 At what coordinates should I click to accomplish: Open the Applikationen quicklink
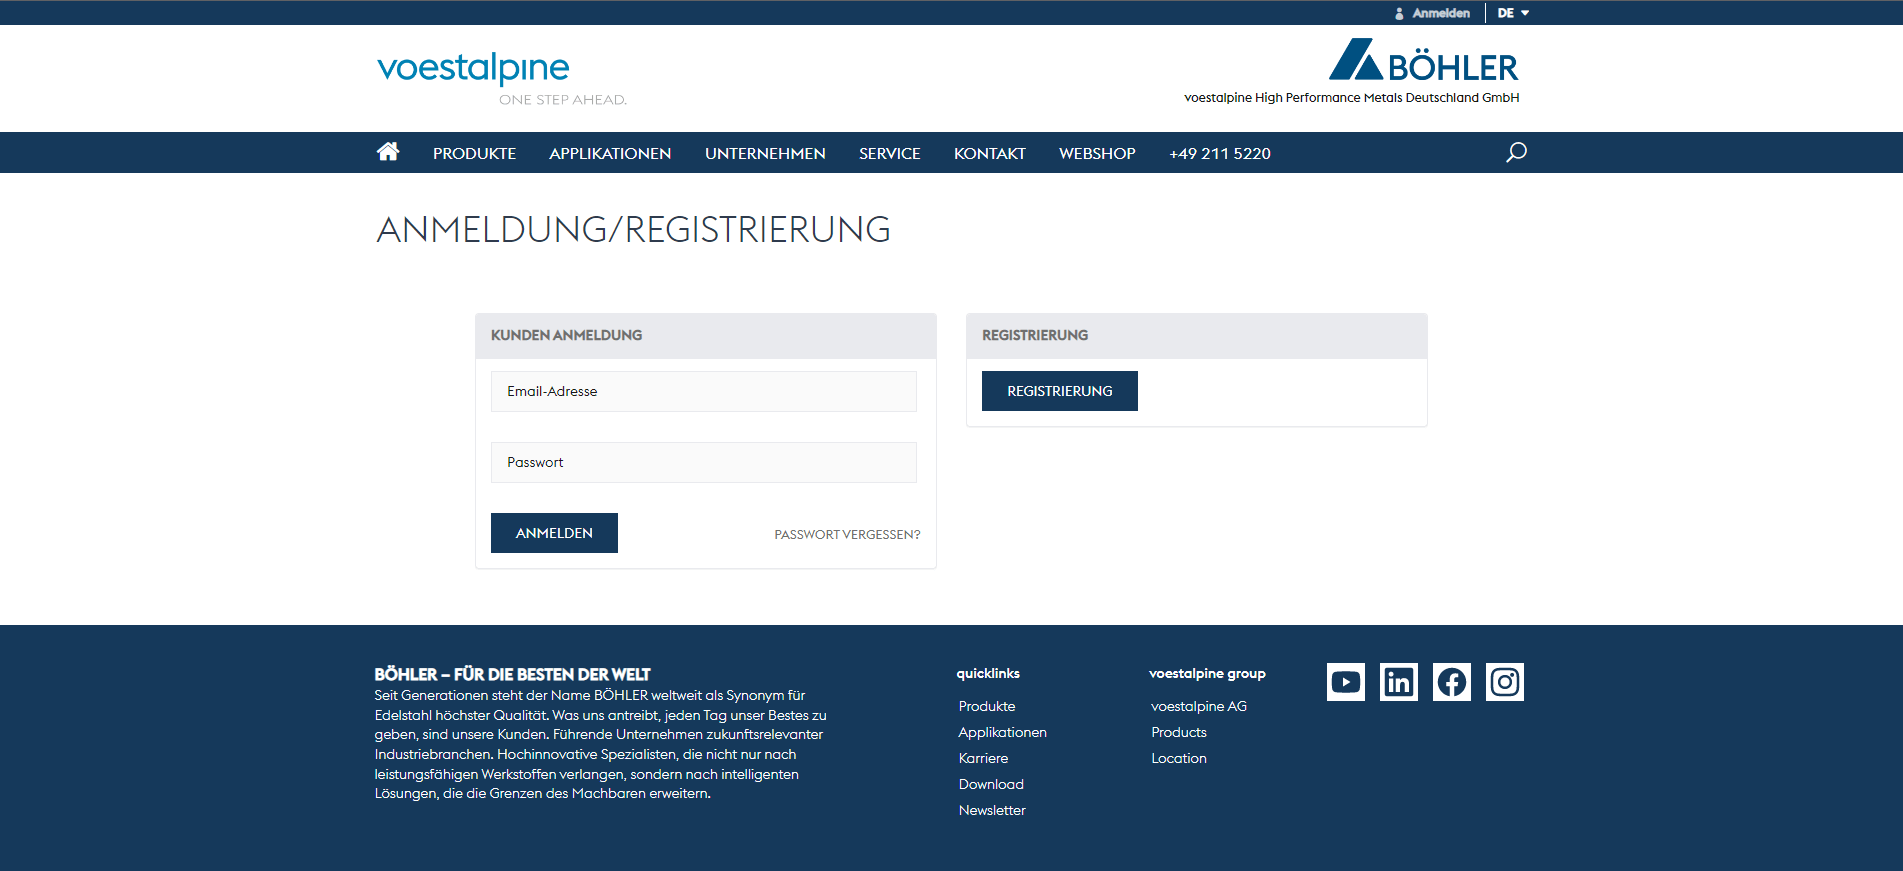(x=1003, y=732)
